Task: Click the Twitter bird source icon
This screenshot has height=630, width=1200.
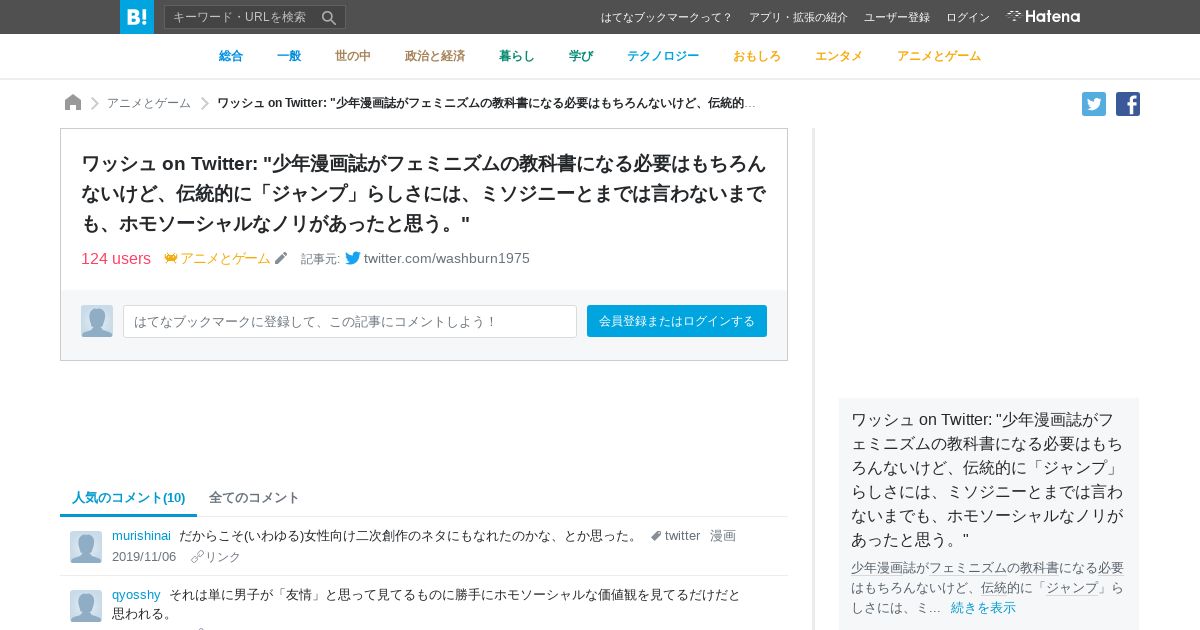Action: point(353,258)
